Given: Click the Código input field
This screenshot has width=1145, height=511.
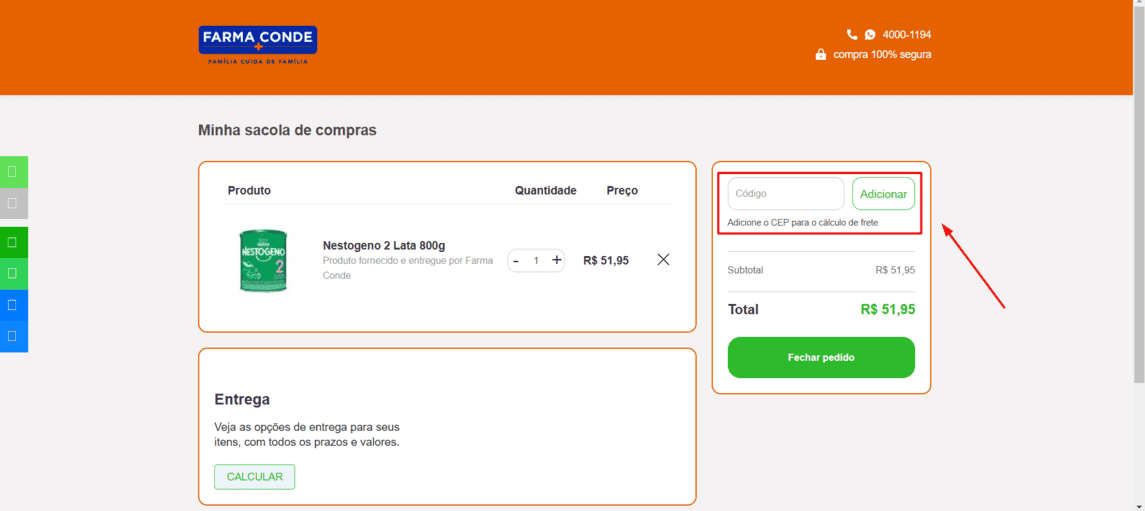Looking at the screenshot, I should (x=786, y=193).
